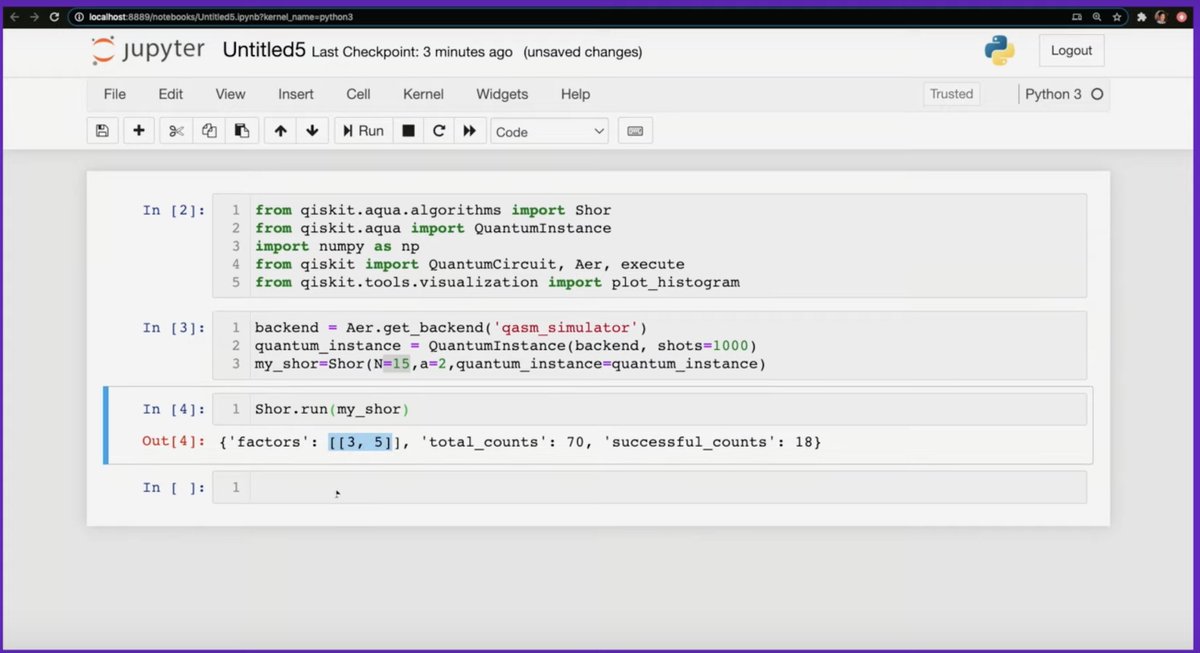This screenshot has height=653, width=1200.
Task: Open the Insert menu
Action: (x=296, y=94)
